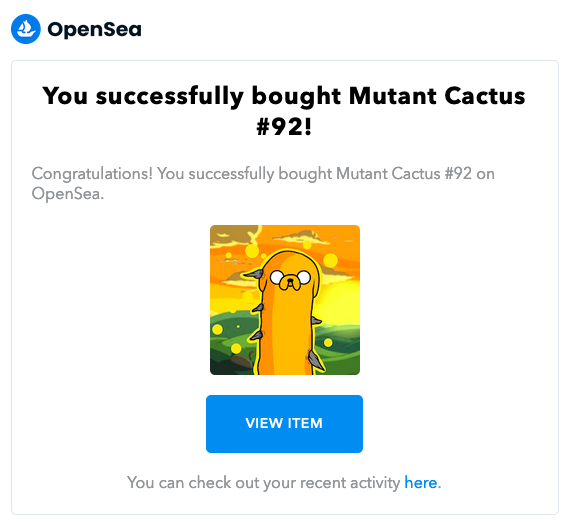Open recent activity via the 'here' link
This screenshot has height=523, width=570.
pos(421,483)
